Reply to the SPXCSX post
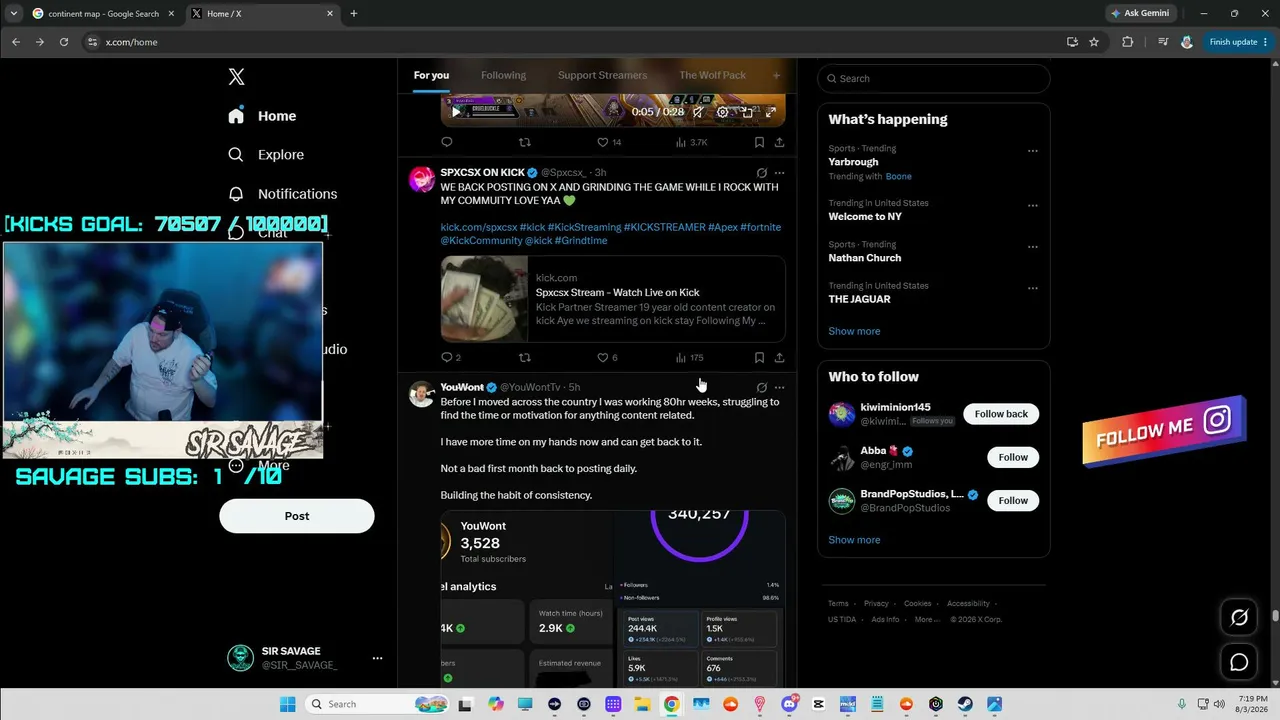Image resolution: width=1280 pixels, height=720 pixels. point(451,357)
